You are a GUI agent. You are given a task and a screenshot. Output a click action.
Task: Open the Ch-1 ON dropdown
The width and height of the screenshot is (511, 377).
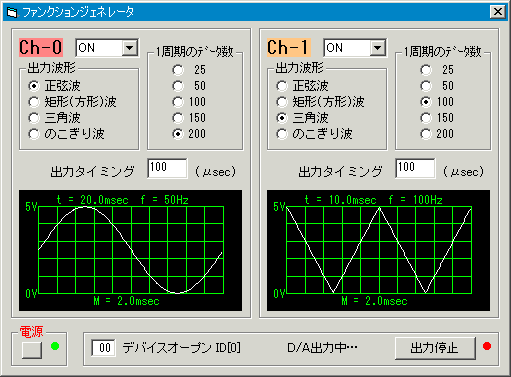pos(378,48)
